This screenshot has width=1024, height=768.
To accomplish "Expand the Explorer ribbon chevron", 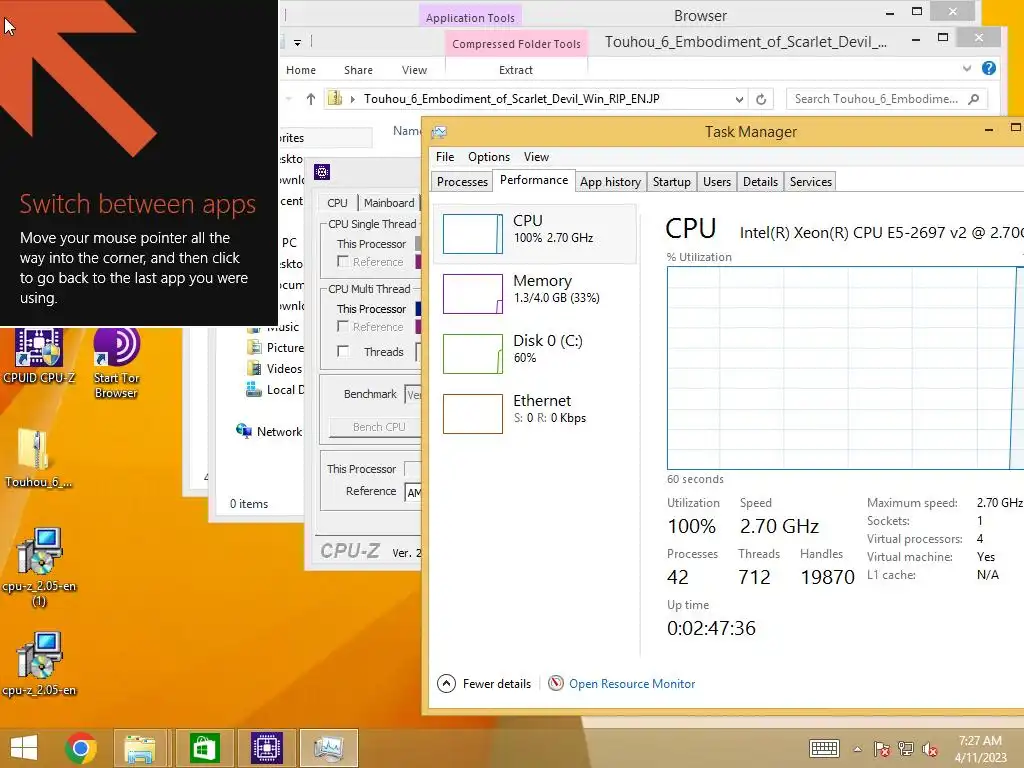I will [x=967, y=68].
